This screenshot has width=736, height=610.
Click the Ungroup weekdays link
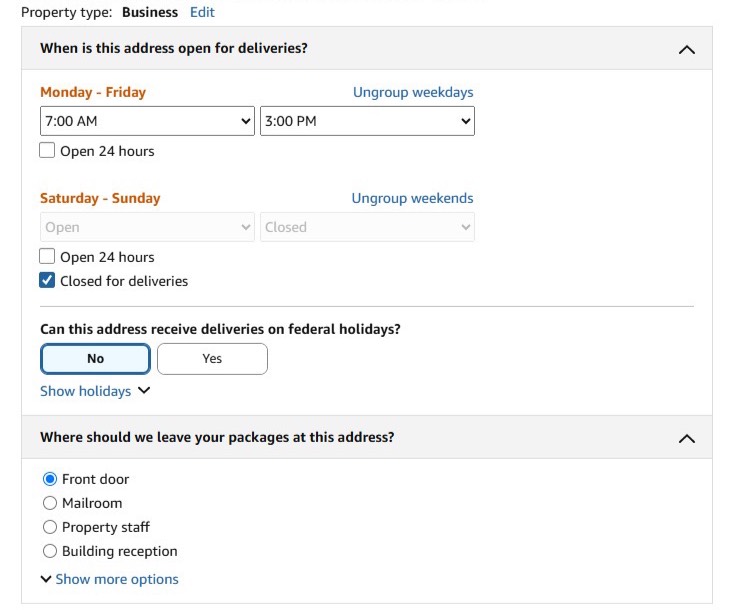413,92
